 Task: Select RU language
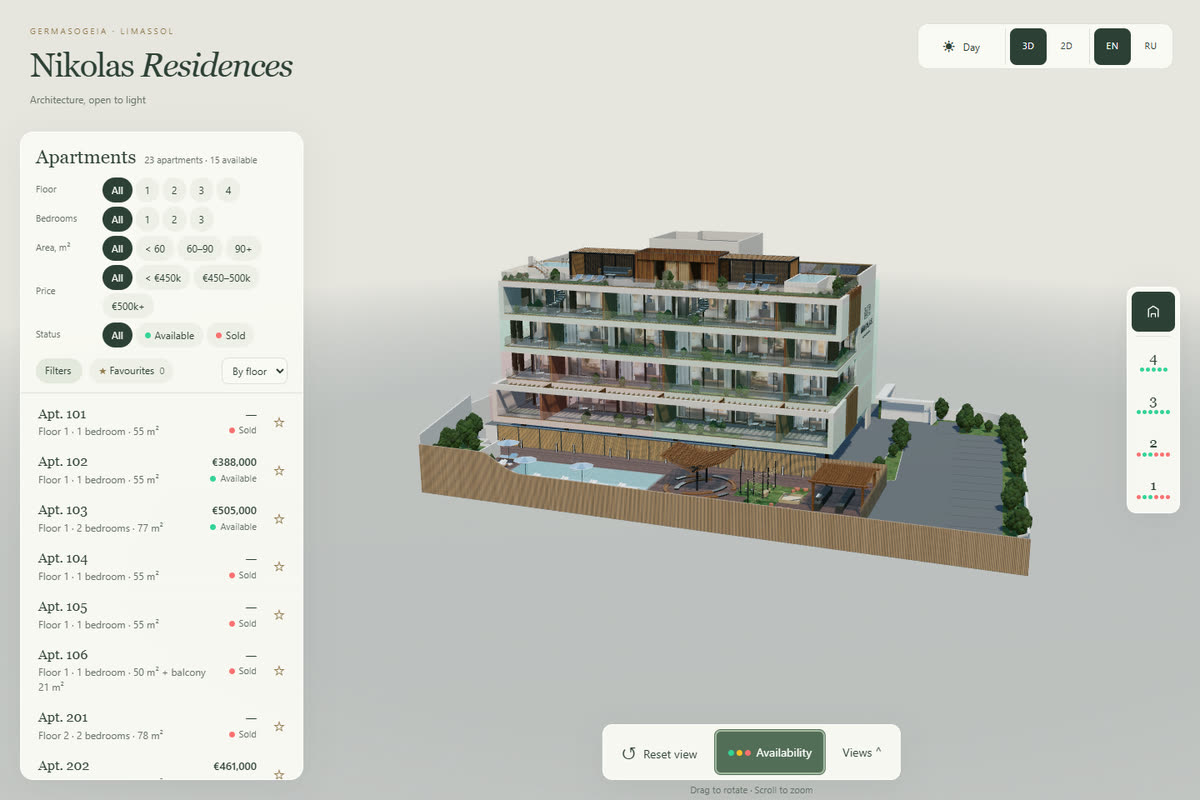pyautogui.click(x=1150, y=47)
